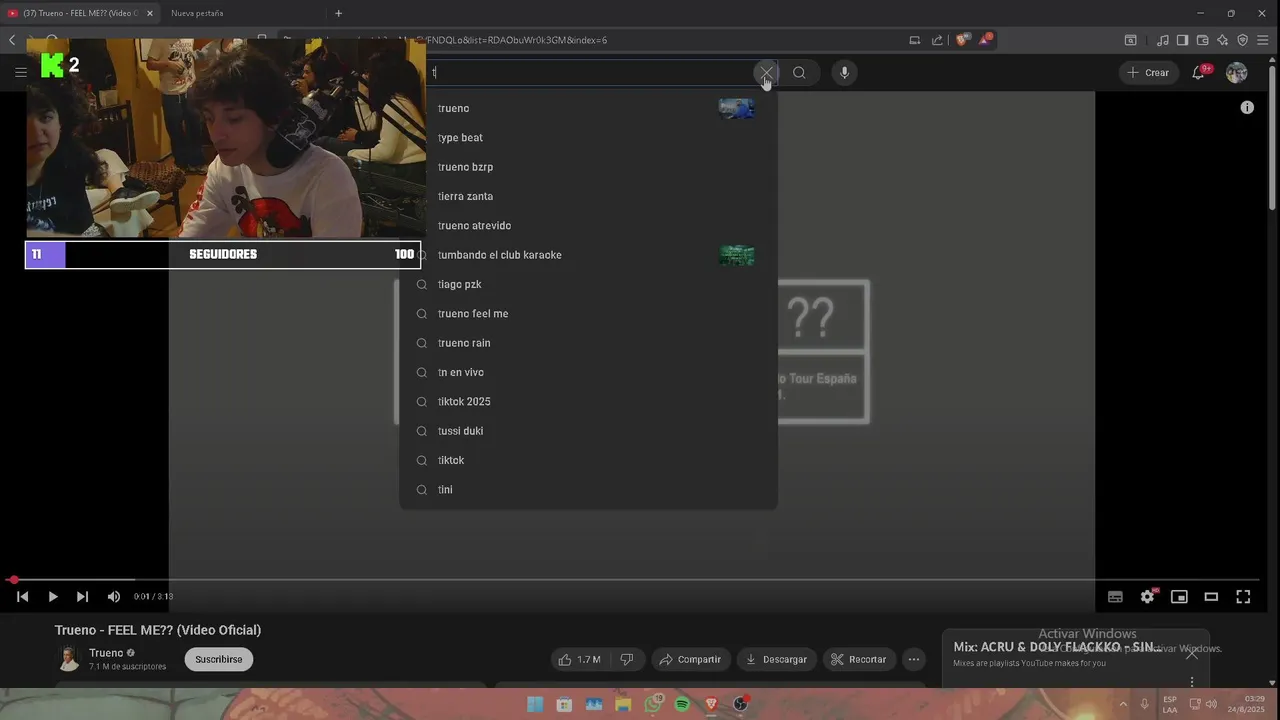The height and width of the screenshot is (720, 1280).
Task: Open a new browser tab with plus
Action: click(338, 13)
